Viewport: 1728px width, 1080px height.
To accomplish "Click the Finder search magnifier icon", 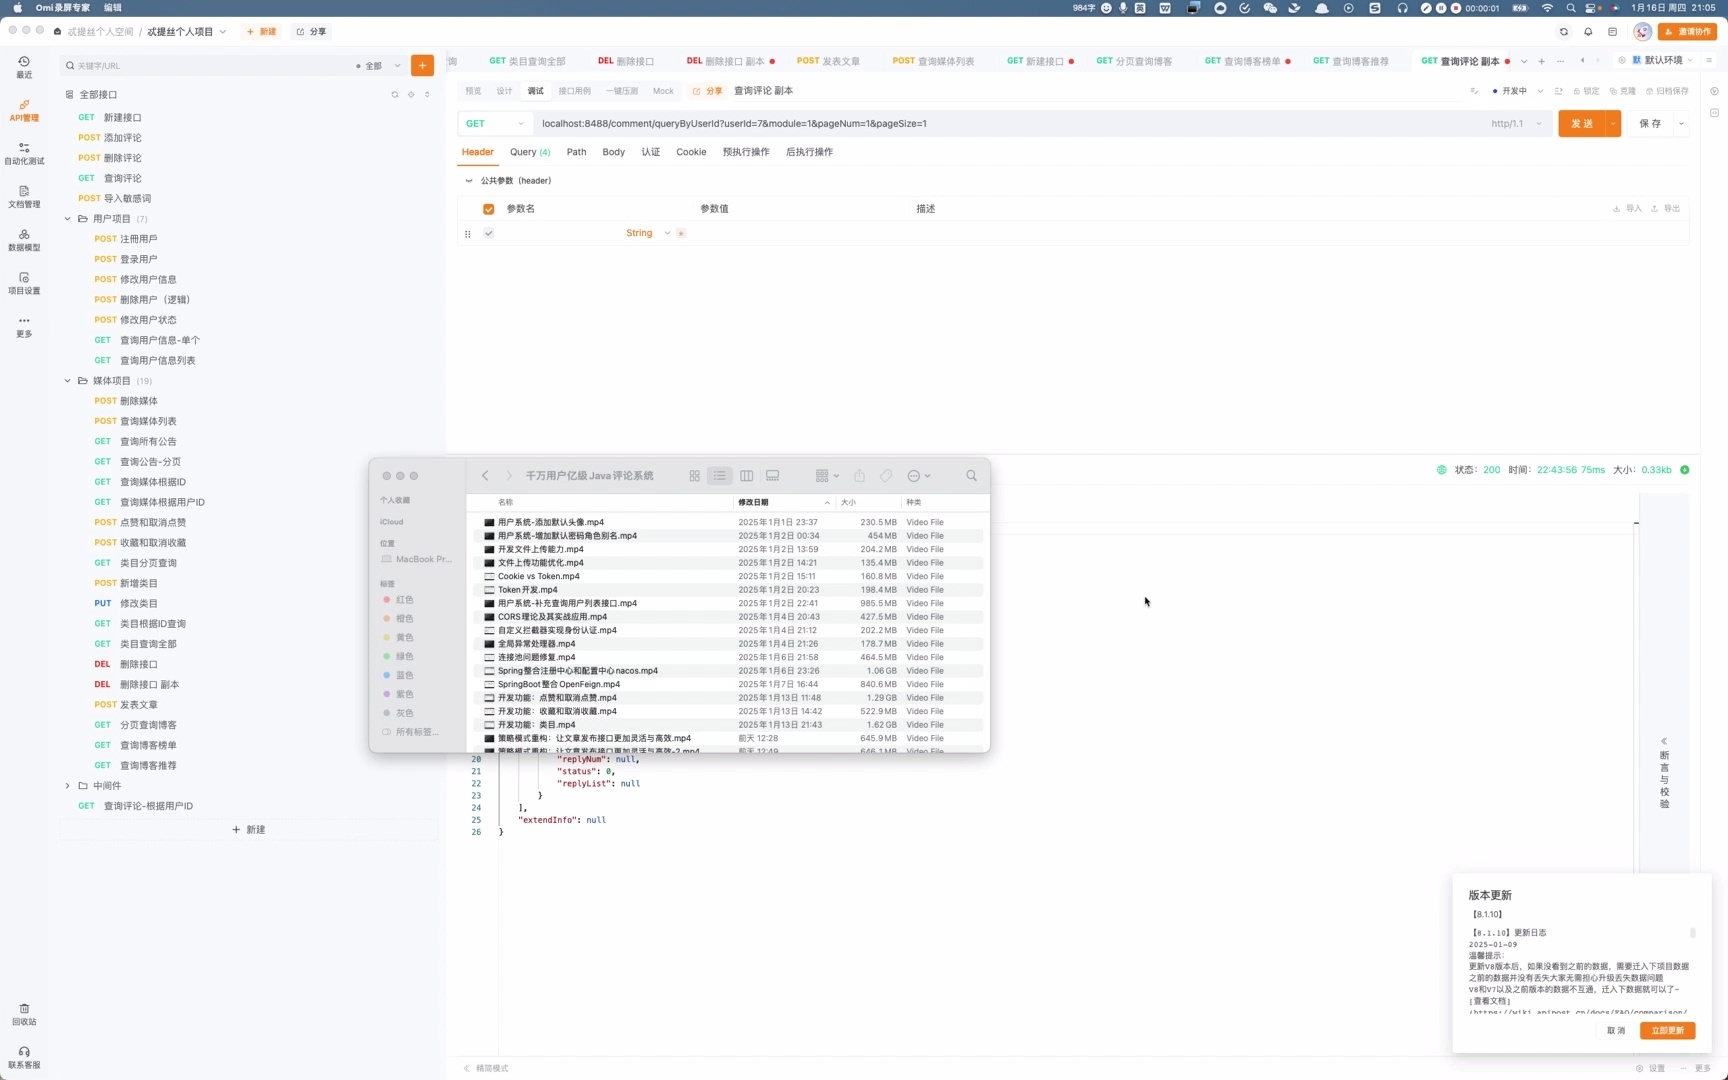I will point(971,476).
